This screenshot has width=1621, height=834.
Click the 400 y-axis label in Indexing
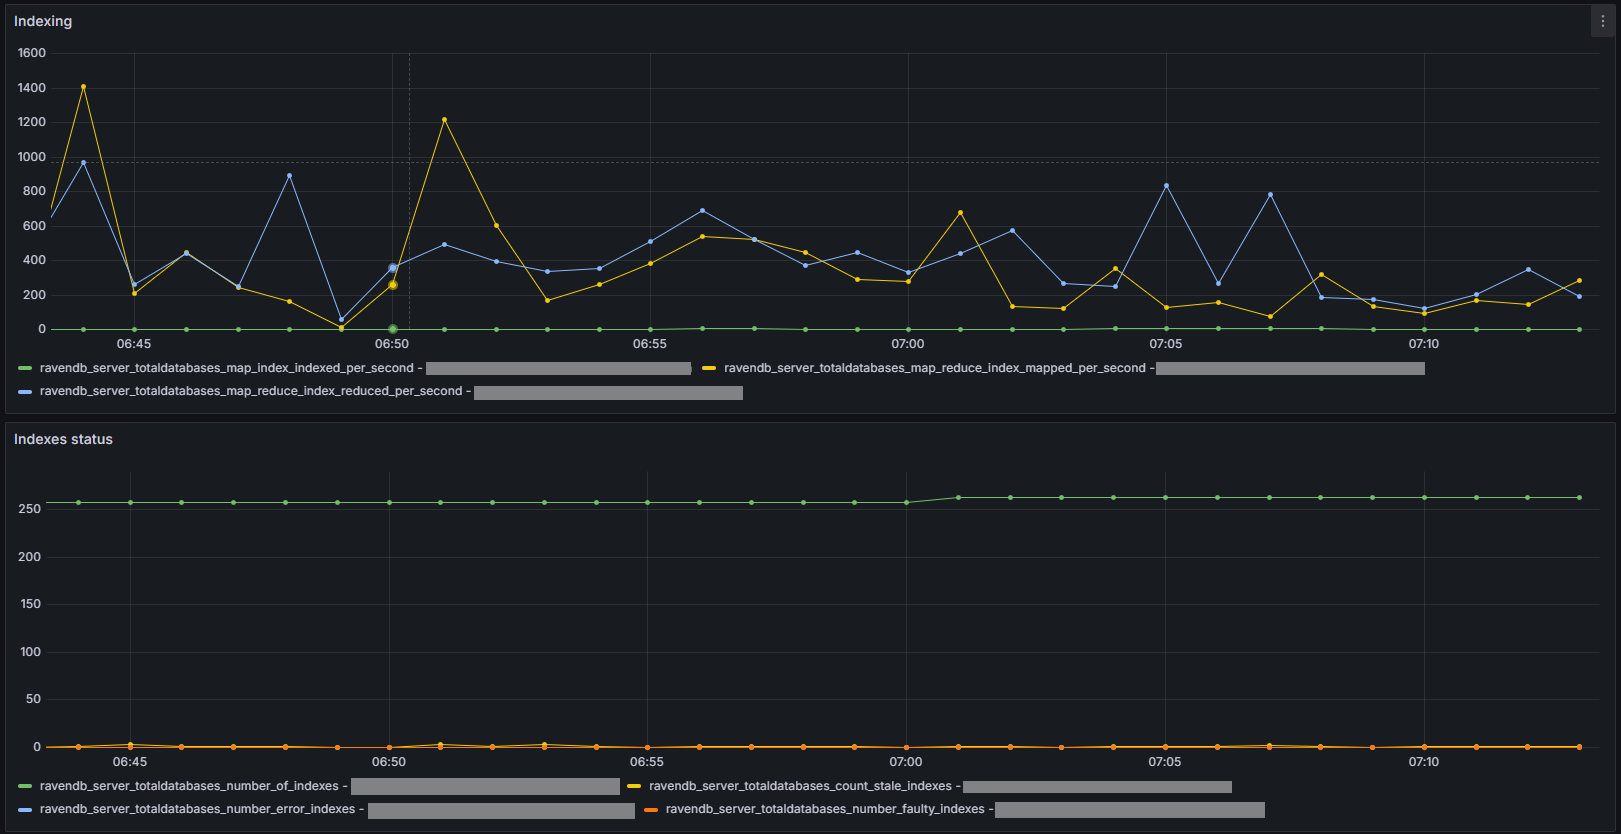[x=34, y=260]
